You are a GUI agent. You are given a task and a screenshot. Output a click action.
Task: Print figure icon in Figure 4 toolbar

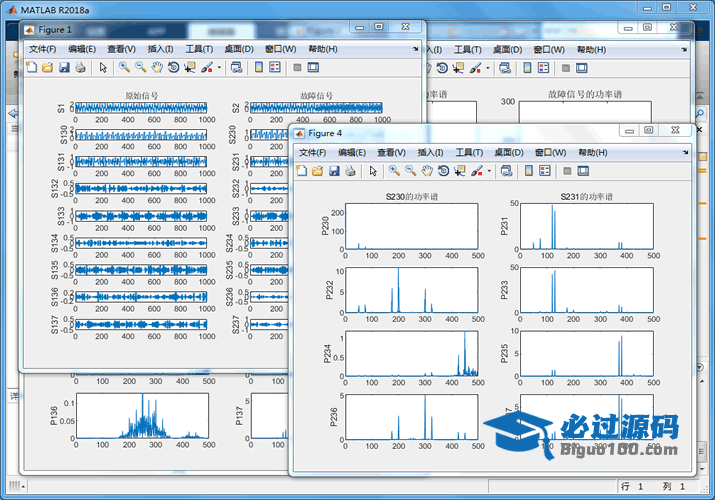pyautogui.click(x=350, y=171)
